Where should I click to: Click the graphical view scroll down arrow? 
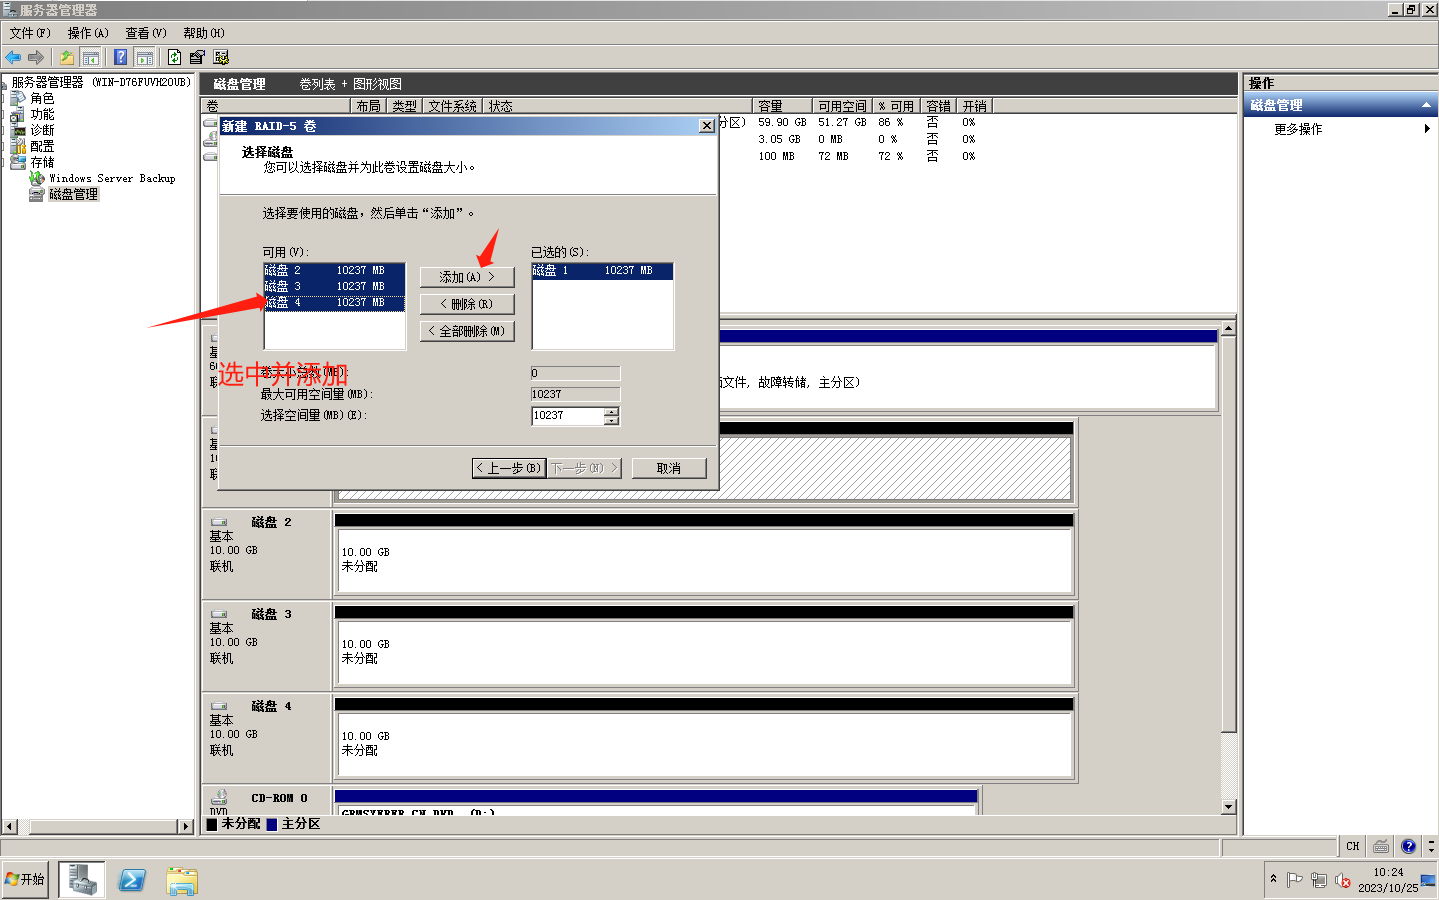(x=1229, y=807)
